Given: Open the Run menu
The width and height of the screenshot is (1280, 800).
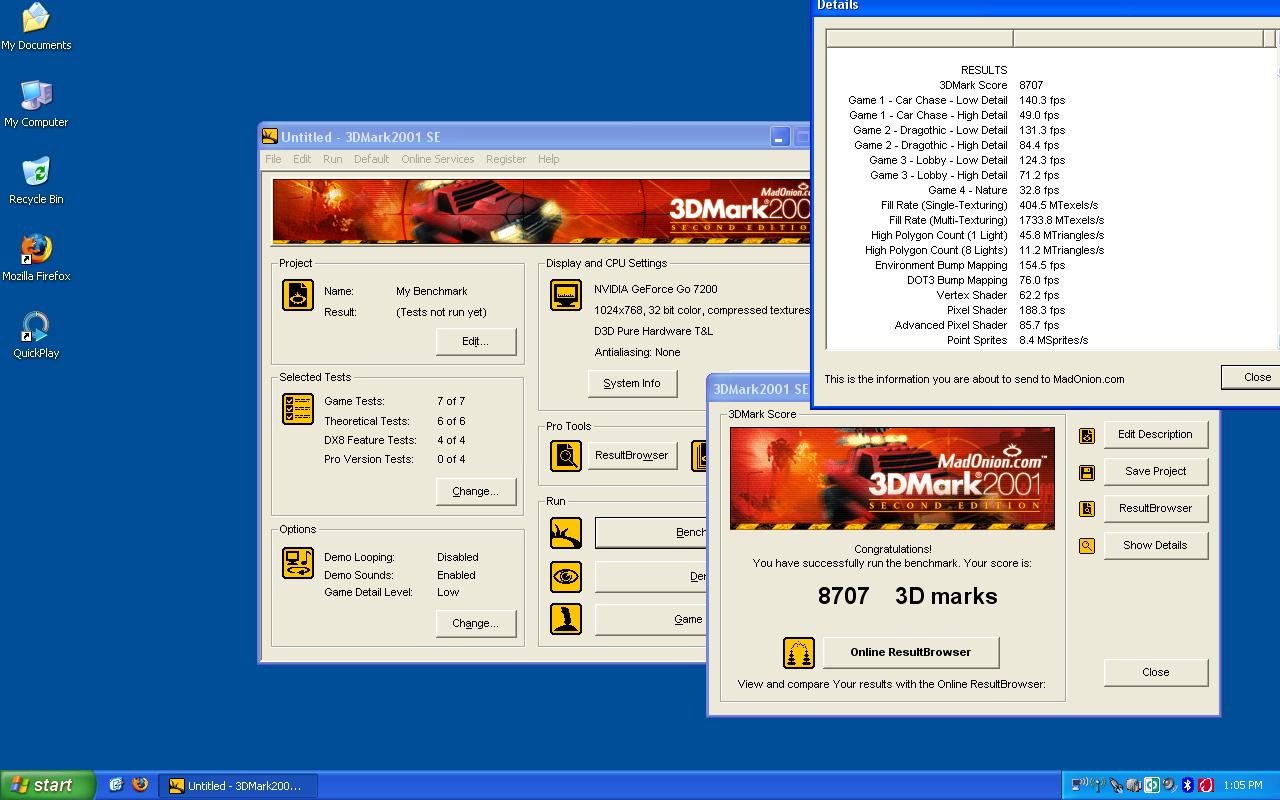Looking at the screenshot, I should (x=332, y=159).
